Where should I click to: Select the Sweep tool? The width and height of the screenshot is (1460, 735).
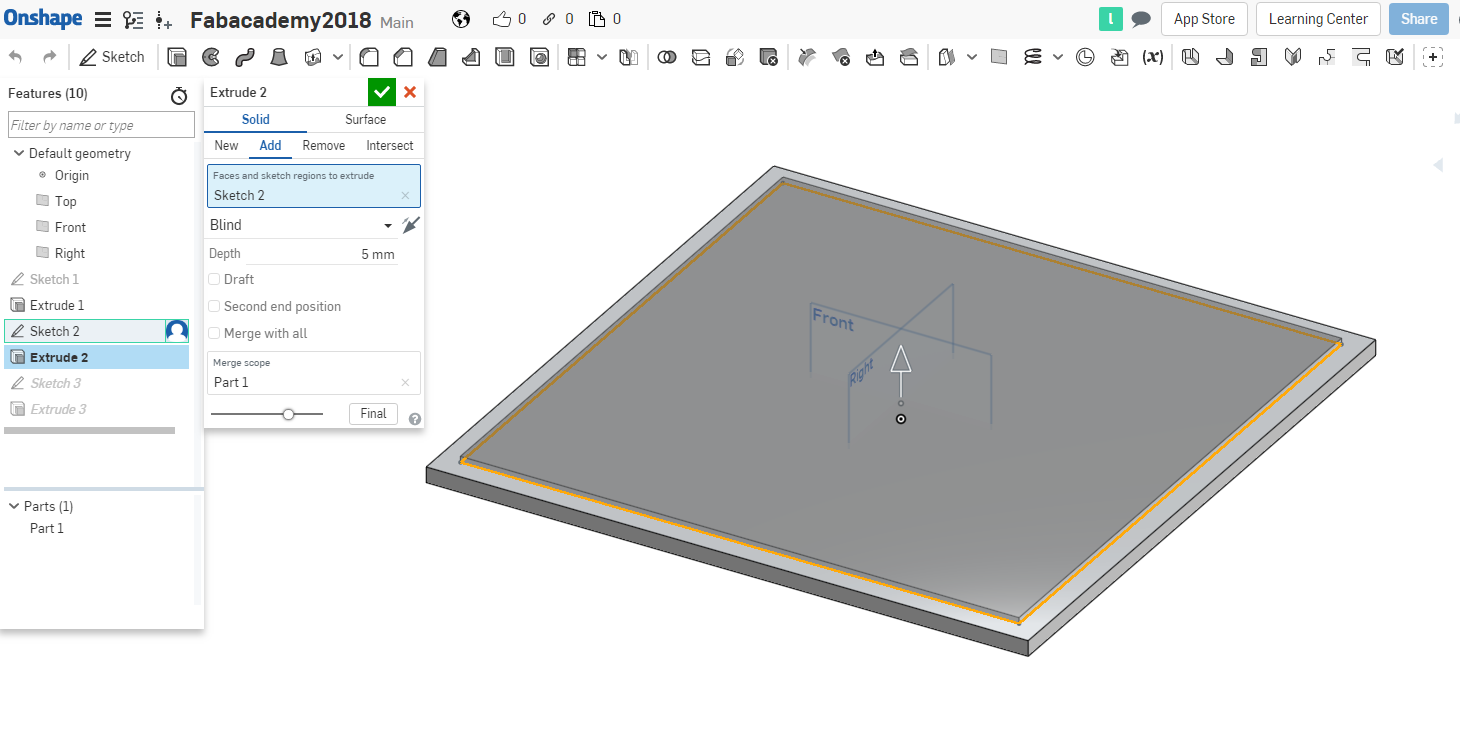244,57
